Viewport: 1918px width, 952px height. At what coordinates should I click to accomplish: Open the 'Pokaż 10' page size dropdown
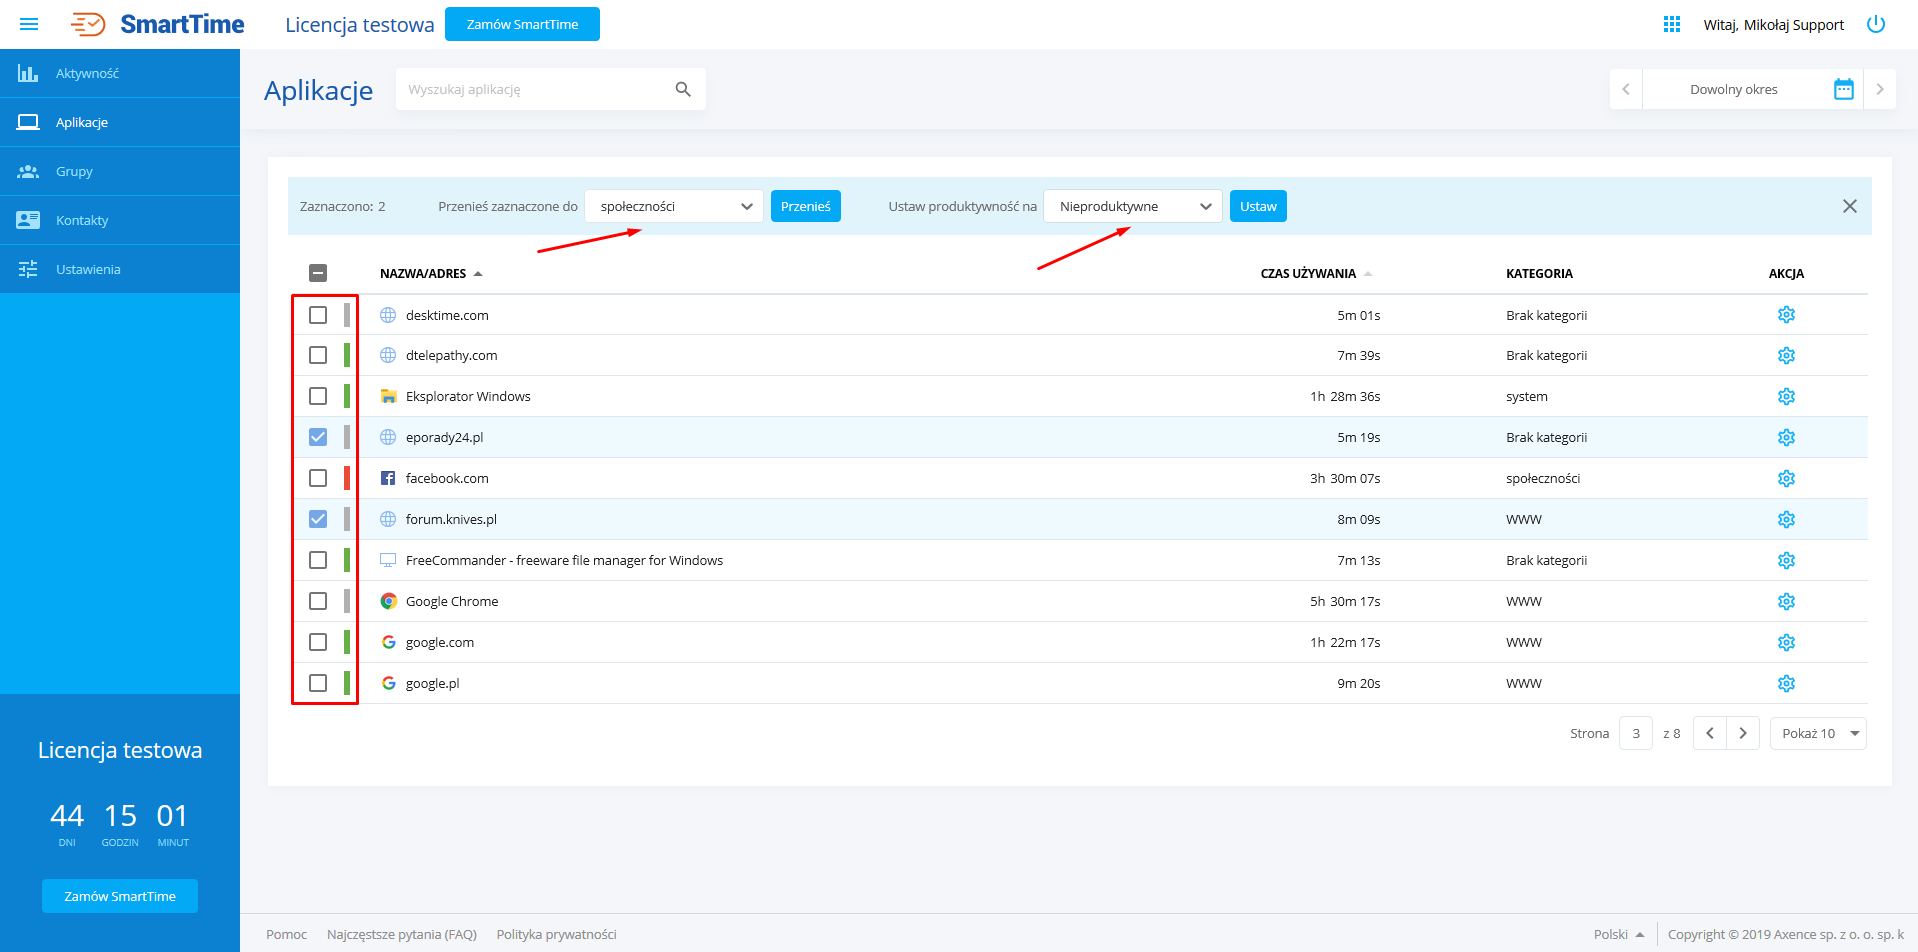coord(1817,733)
